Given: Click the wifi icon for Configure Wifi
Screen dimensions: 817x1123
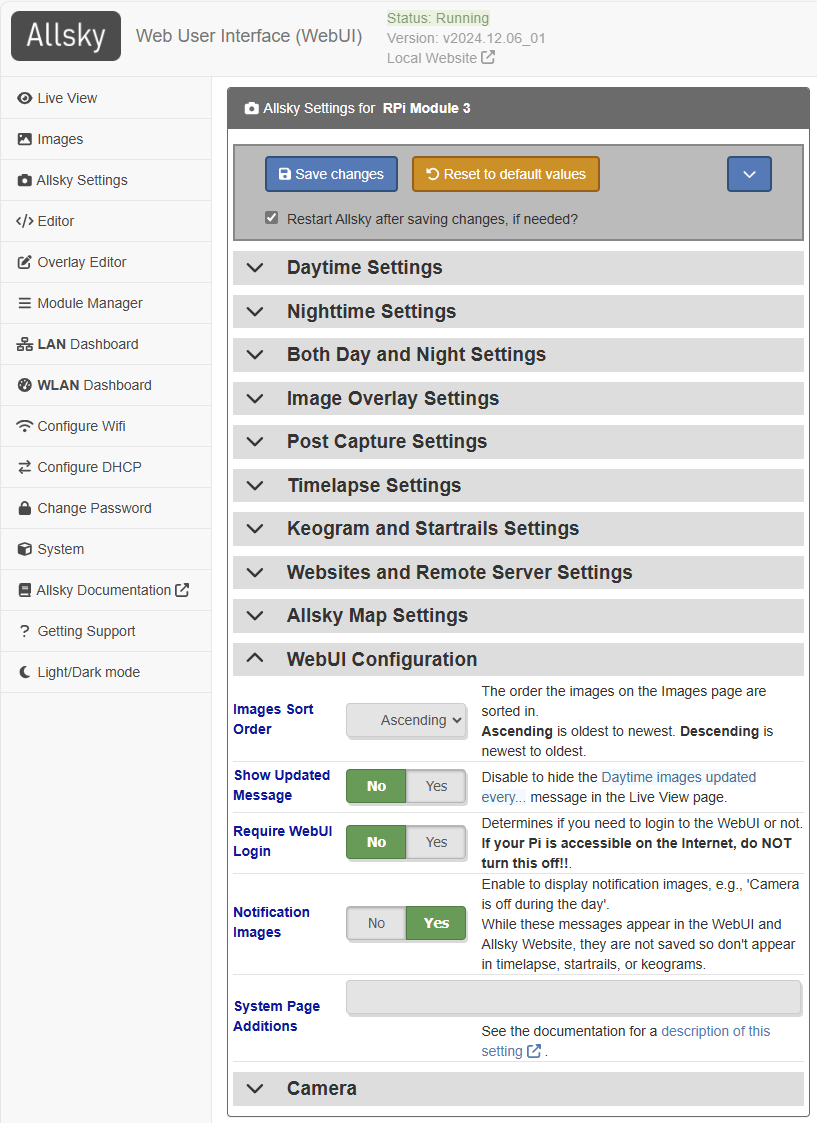Looking at the screenshot, I should 25,426.
